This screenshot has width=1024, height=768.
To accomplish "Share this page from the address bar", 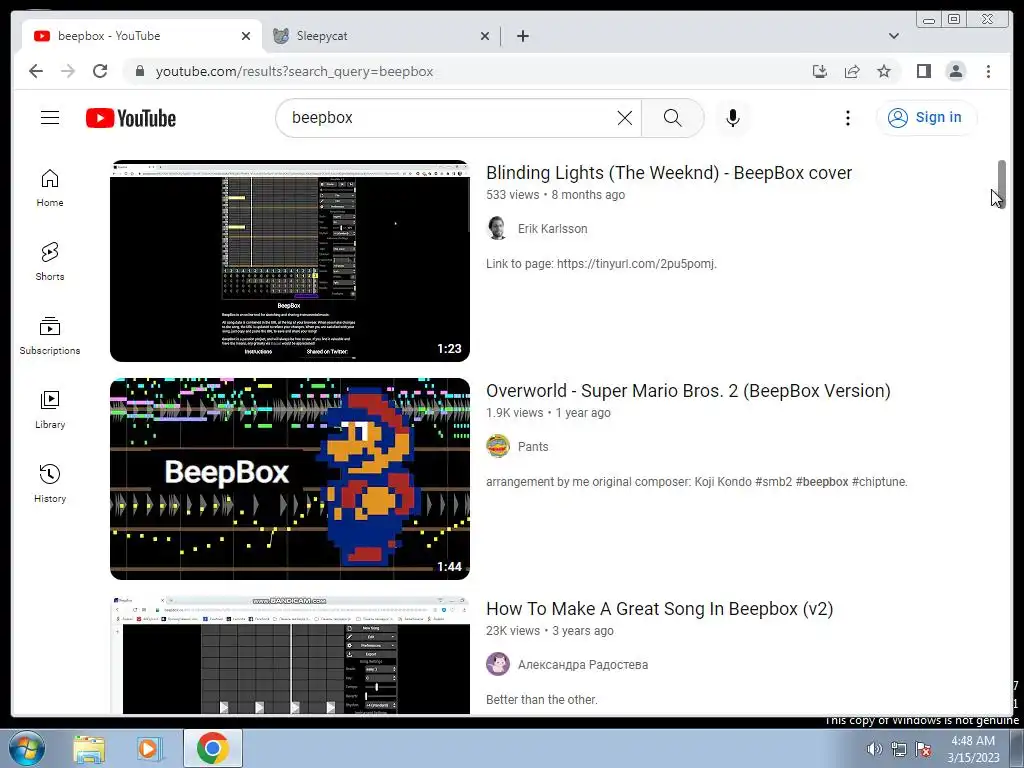I will pyautogui.click(x=852, y=71).
